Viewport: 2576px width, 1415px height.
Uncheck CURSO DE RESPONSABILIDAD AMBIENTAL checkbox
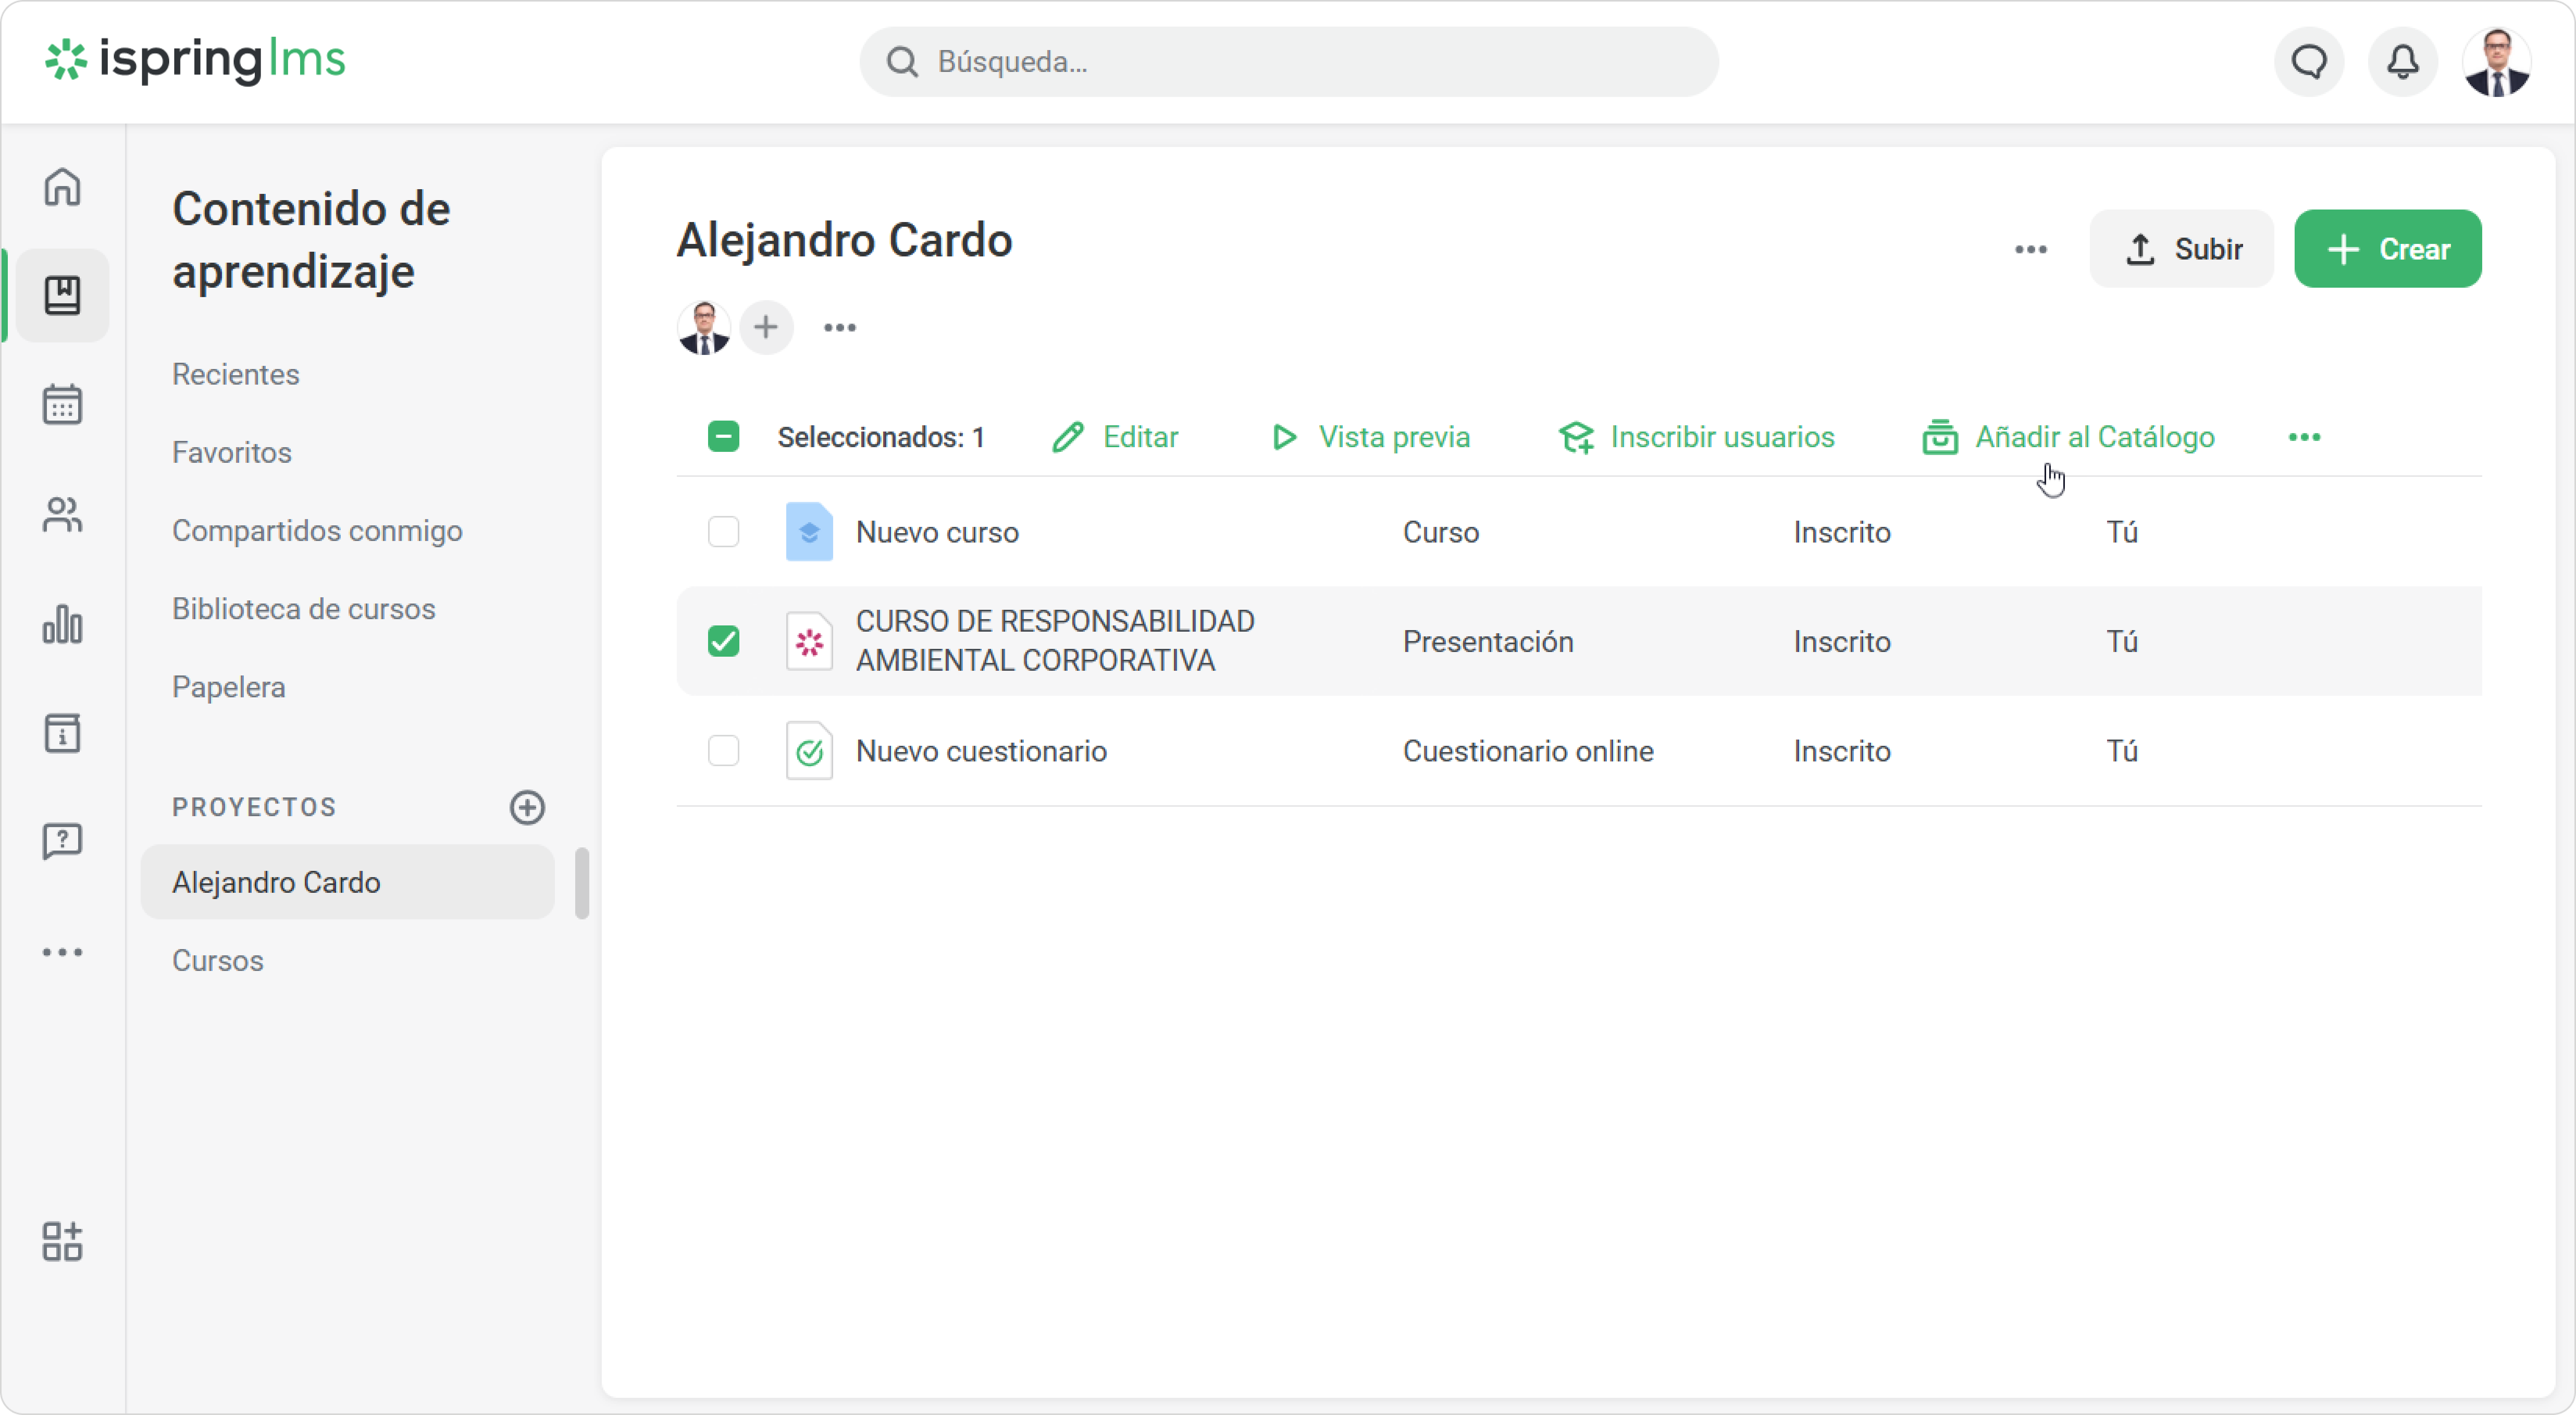point(723,641)
